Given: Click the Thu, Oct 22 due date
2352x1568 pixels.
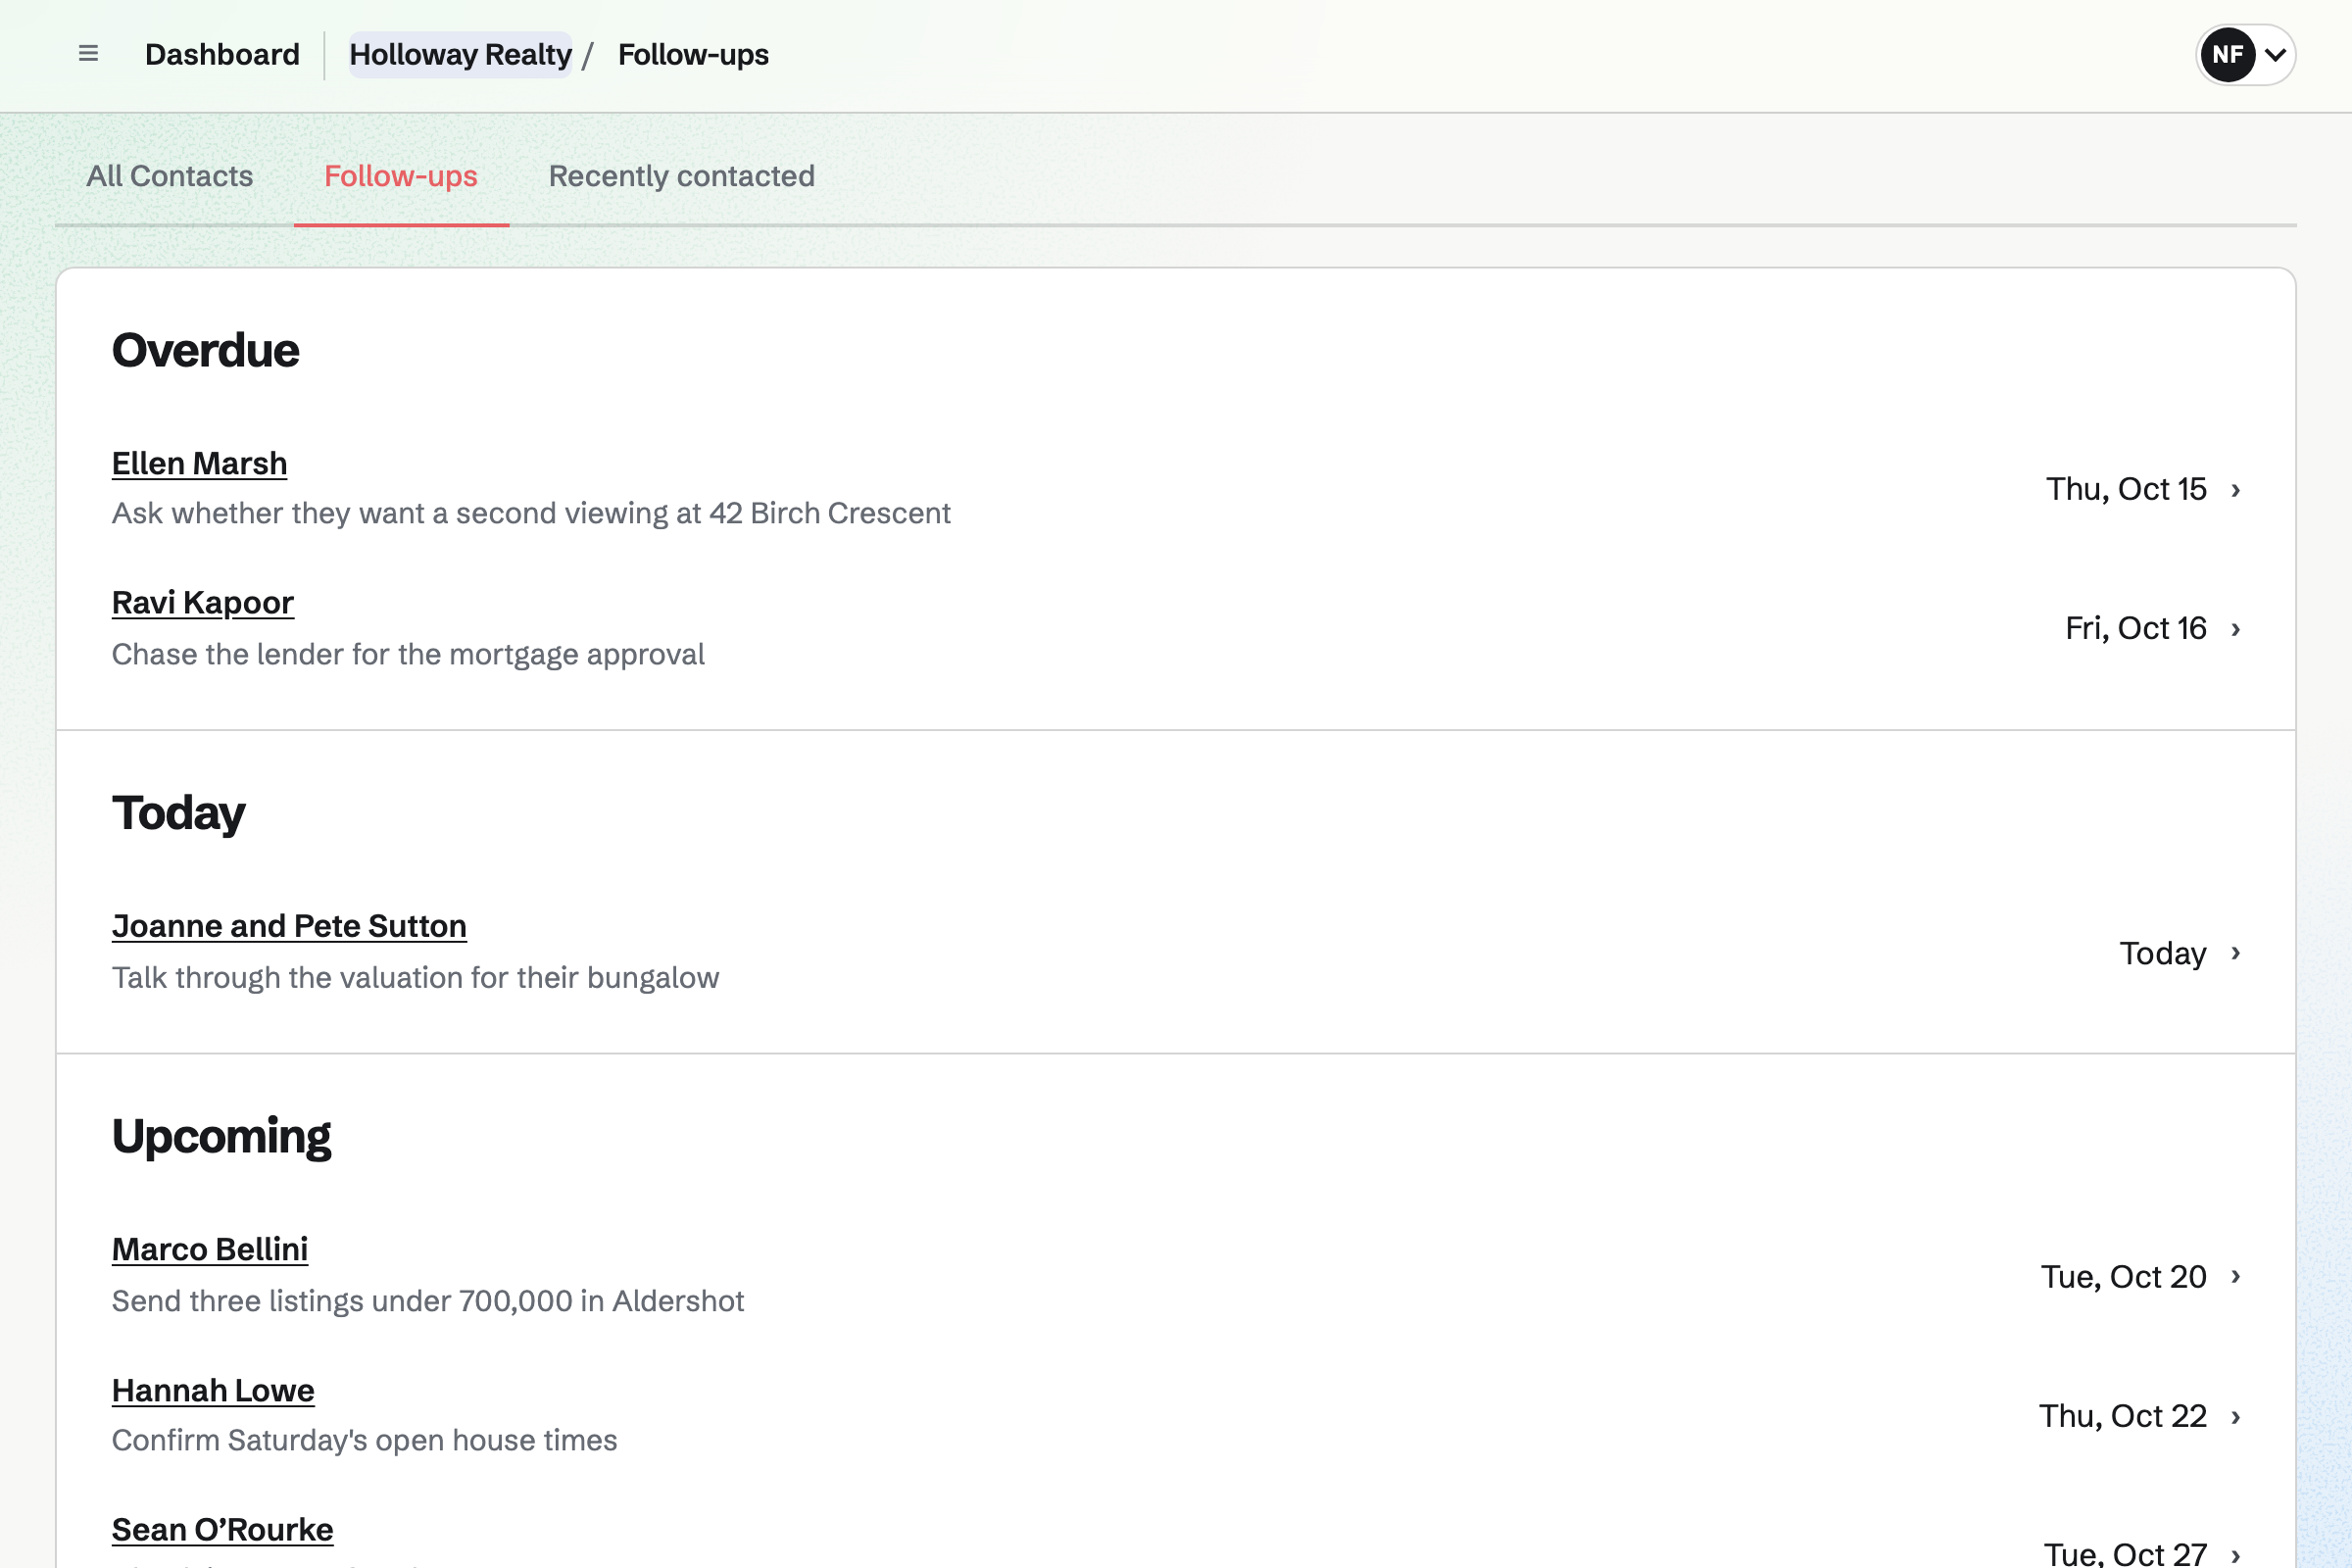Looking at the screenshot, I should [x=2123, y=1416].
